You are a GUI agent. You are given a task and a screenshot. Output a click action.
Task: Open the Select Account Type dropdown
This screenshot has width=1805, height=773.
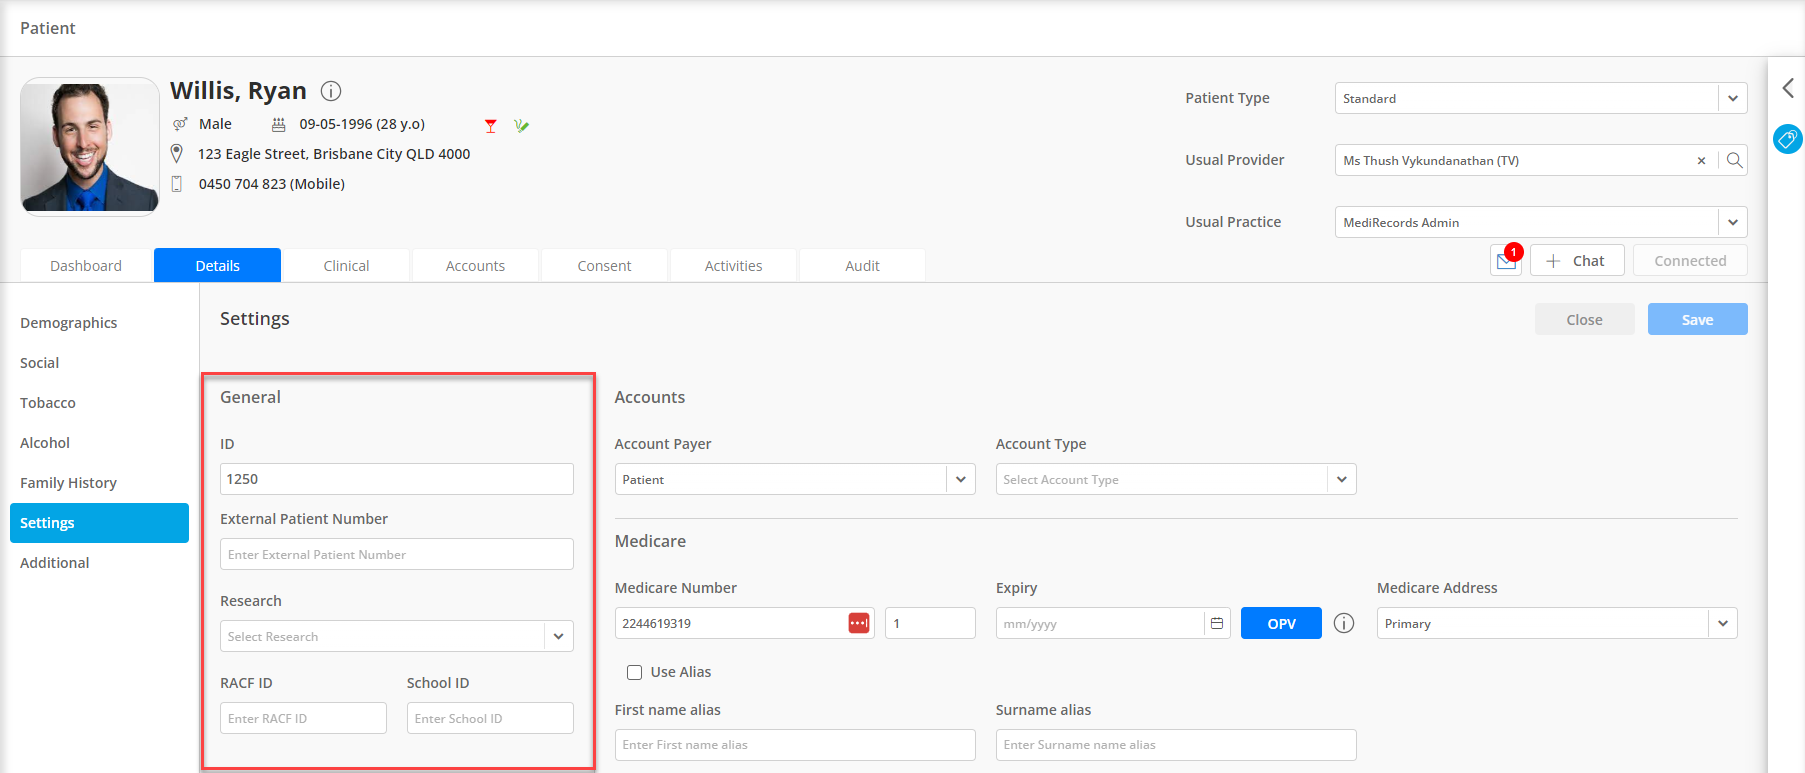point(1176,479)
